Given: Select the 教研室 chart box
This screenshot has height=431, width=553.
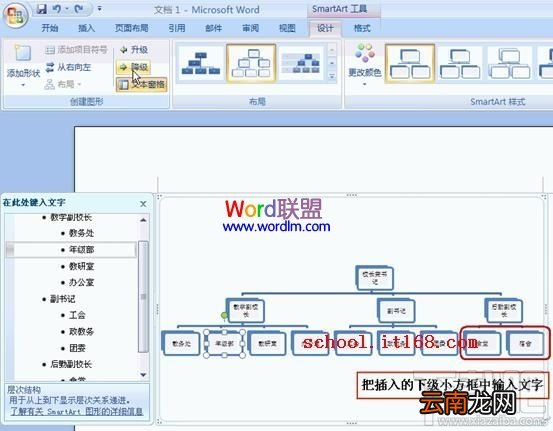Looking at the screenshot, I should pos(267,343).
